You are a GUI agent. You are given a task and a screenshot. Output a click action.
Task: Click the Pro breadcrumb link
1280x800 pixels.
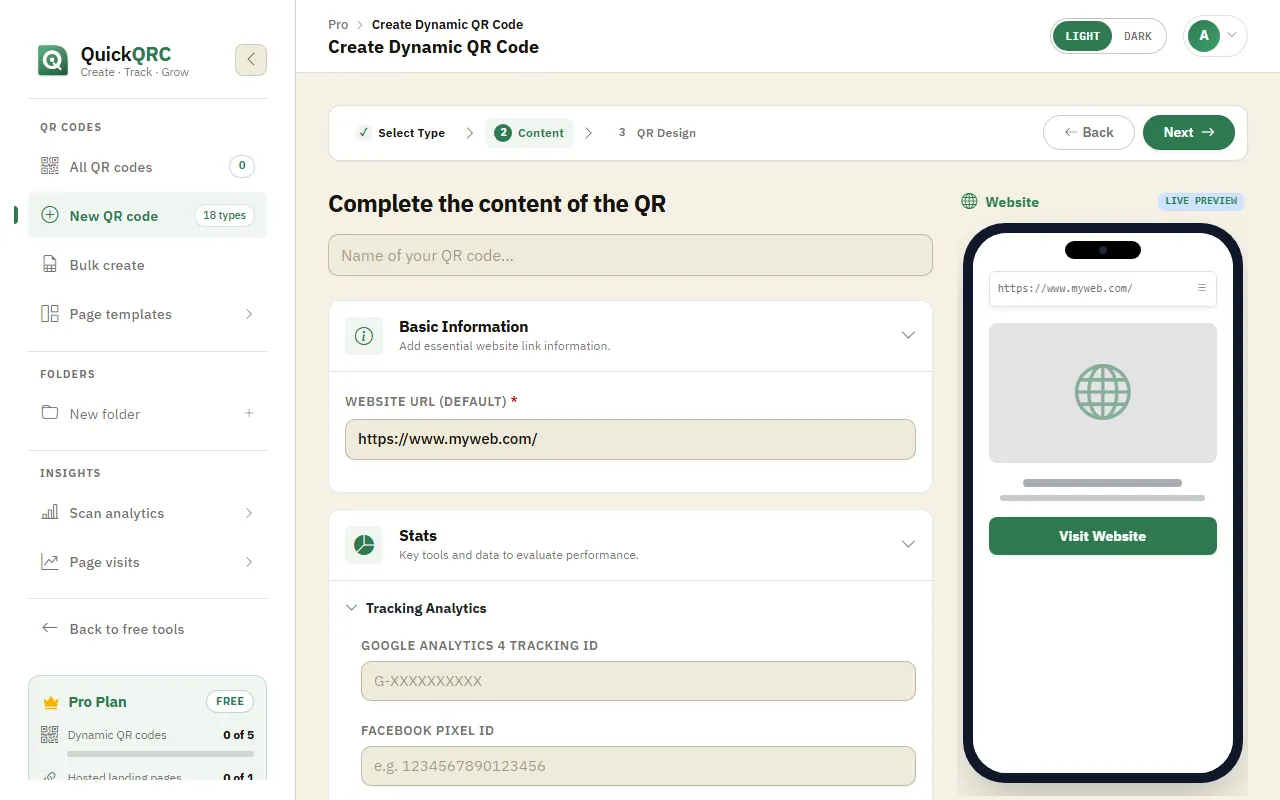(x=338, y=24)
